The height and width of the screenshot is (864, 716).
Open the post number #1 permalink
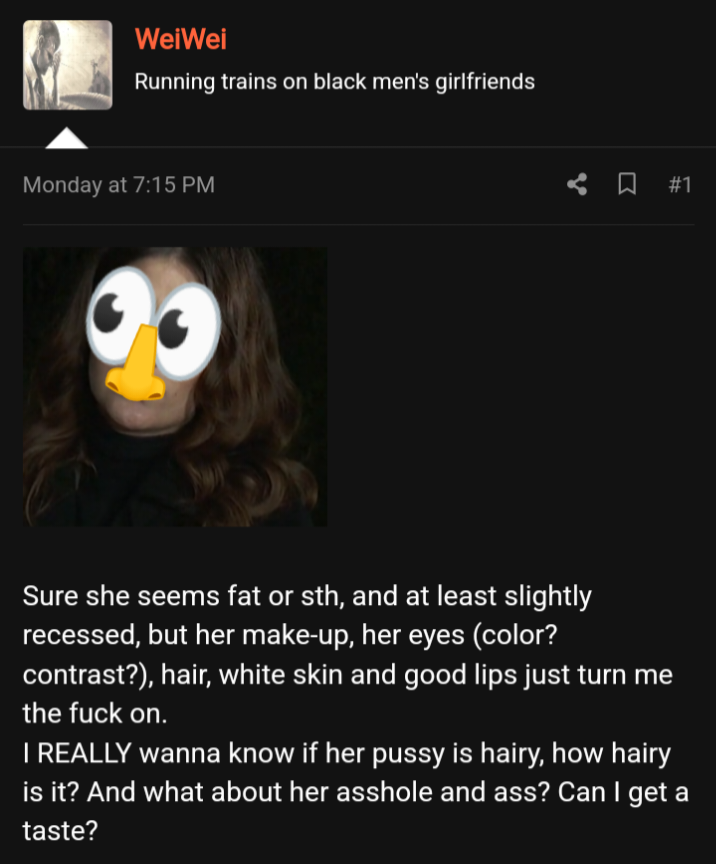coord(680,185)
